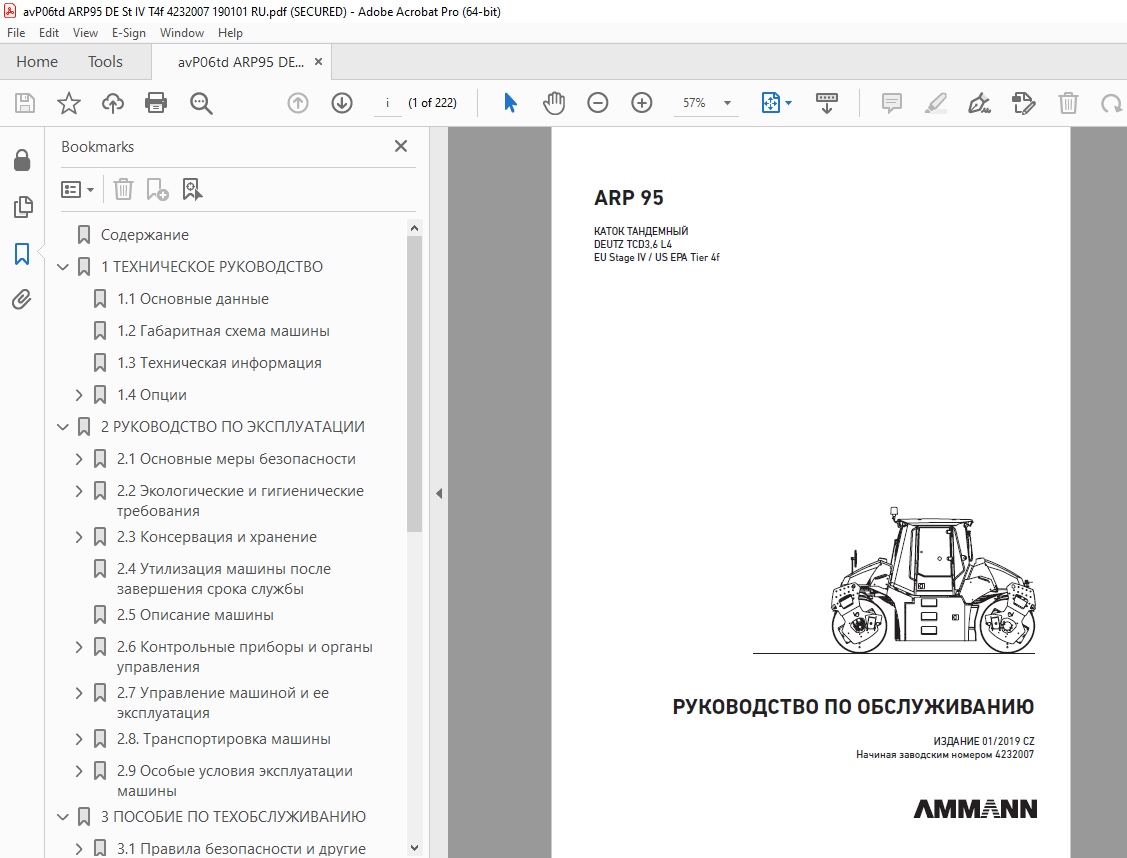
Task: Add a new bookmark icon
Action: click(x=157, y=190)
